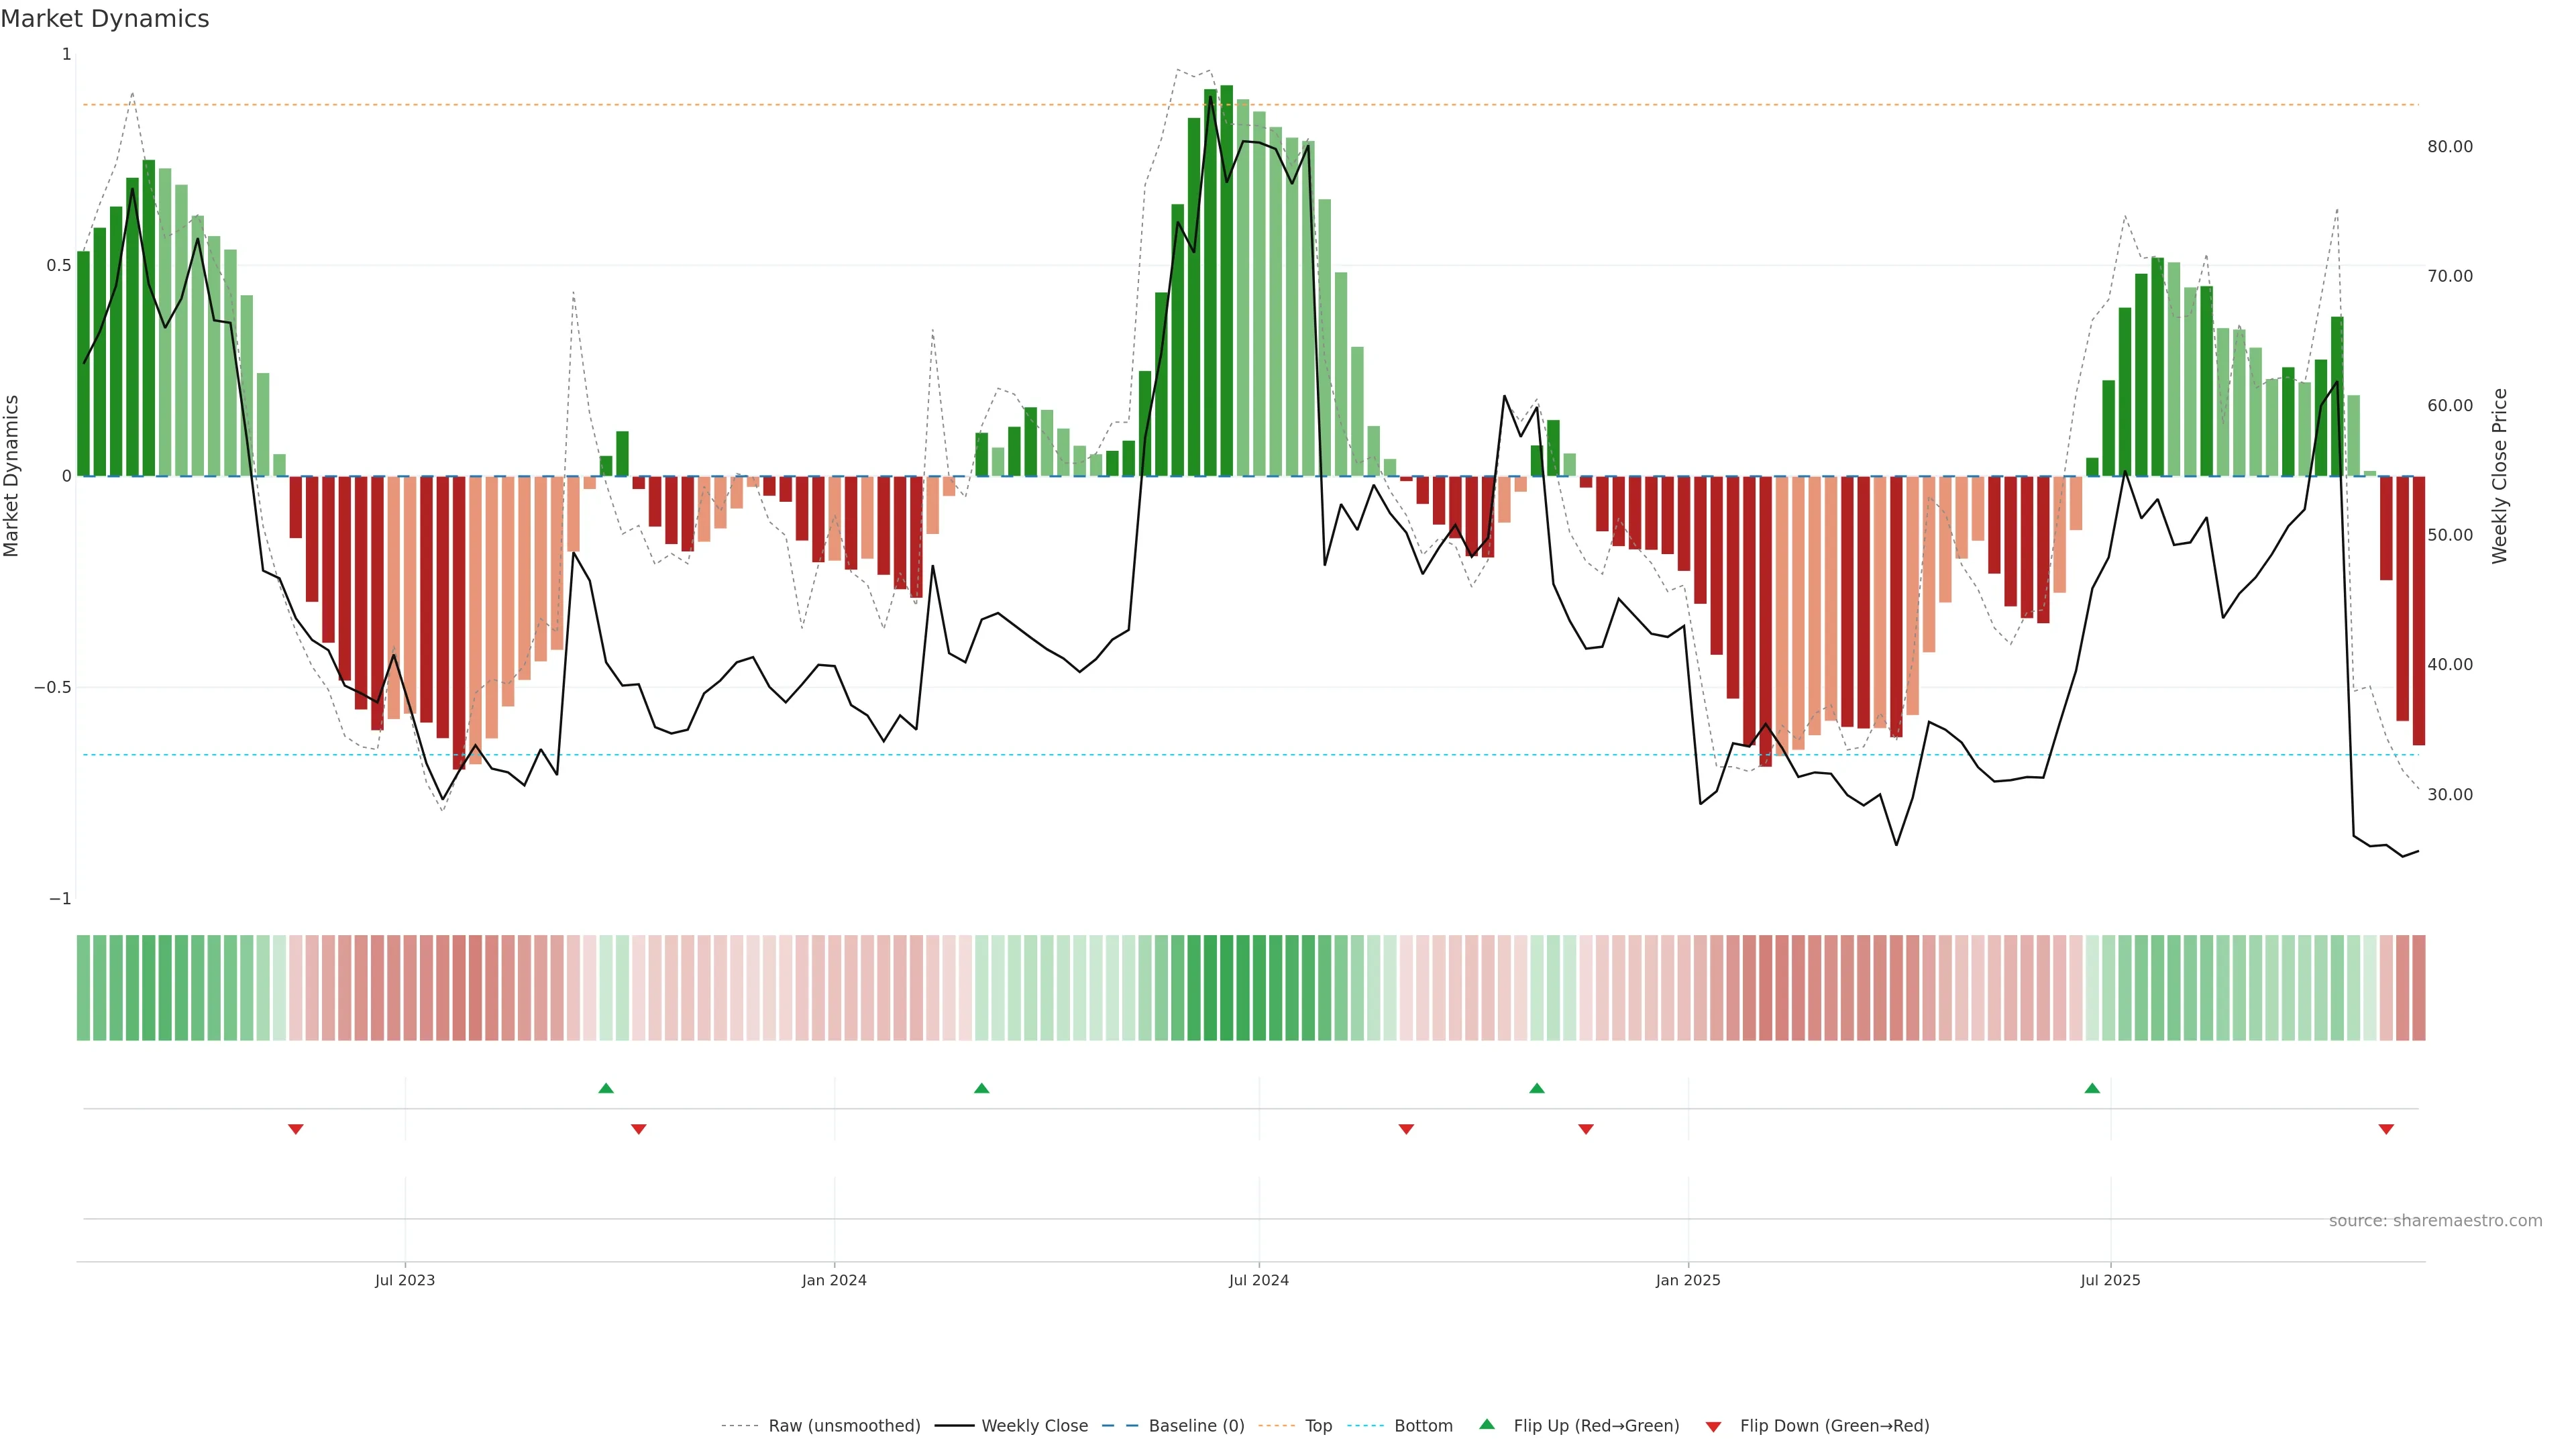Viewport: 2576px width, 1449px height.
Task: Click the first green flip-up marker after Jul 2023
Action: pos(605,1088)
